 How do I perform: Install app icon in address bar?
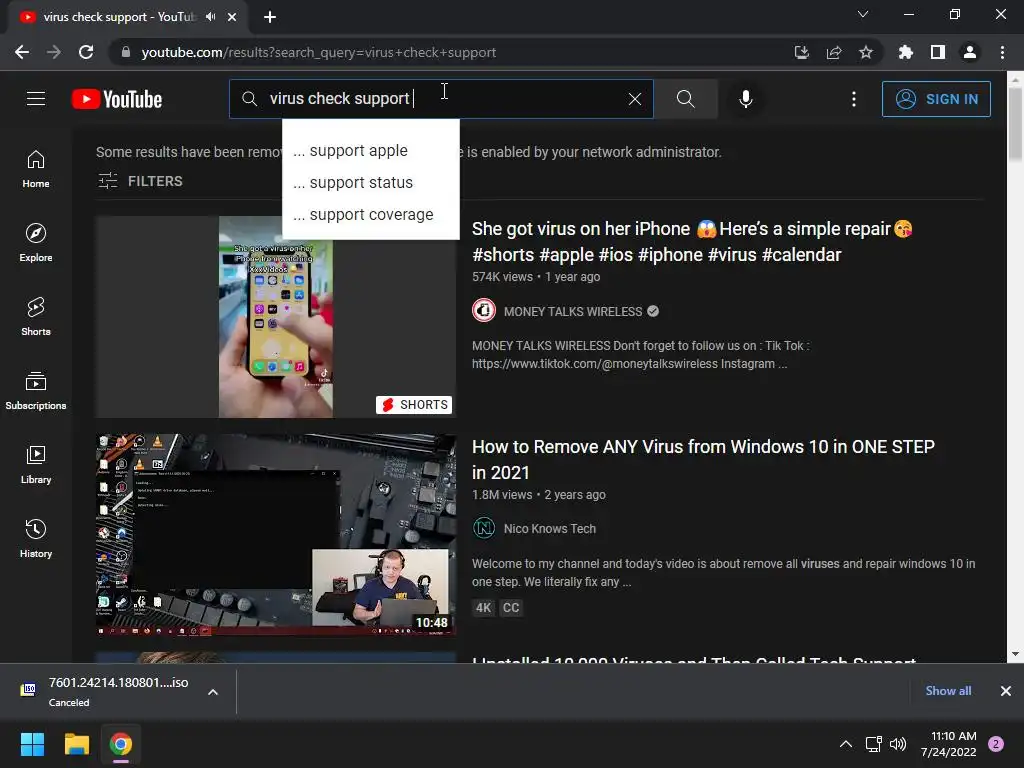pos(801,52)
